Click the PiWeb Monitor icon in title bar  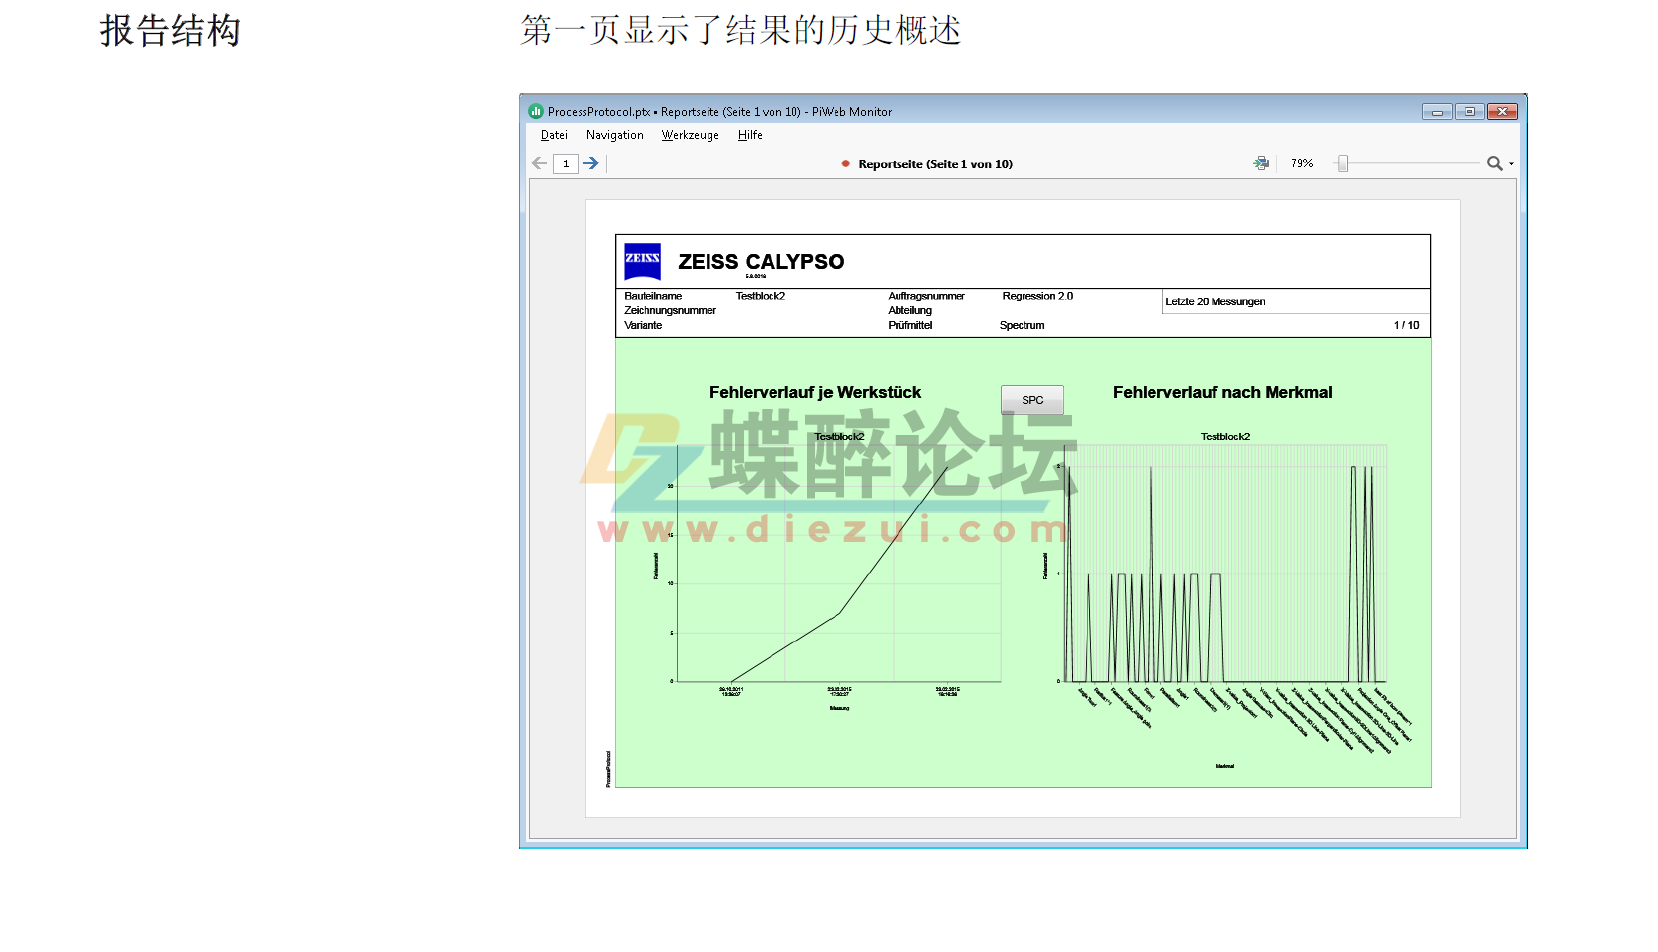536,111
